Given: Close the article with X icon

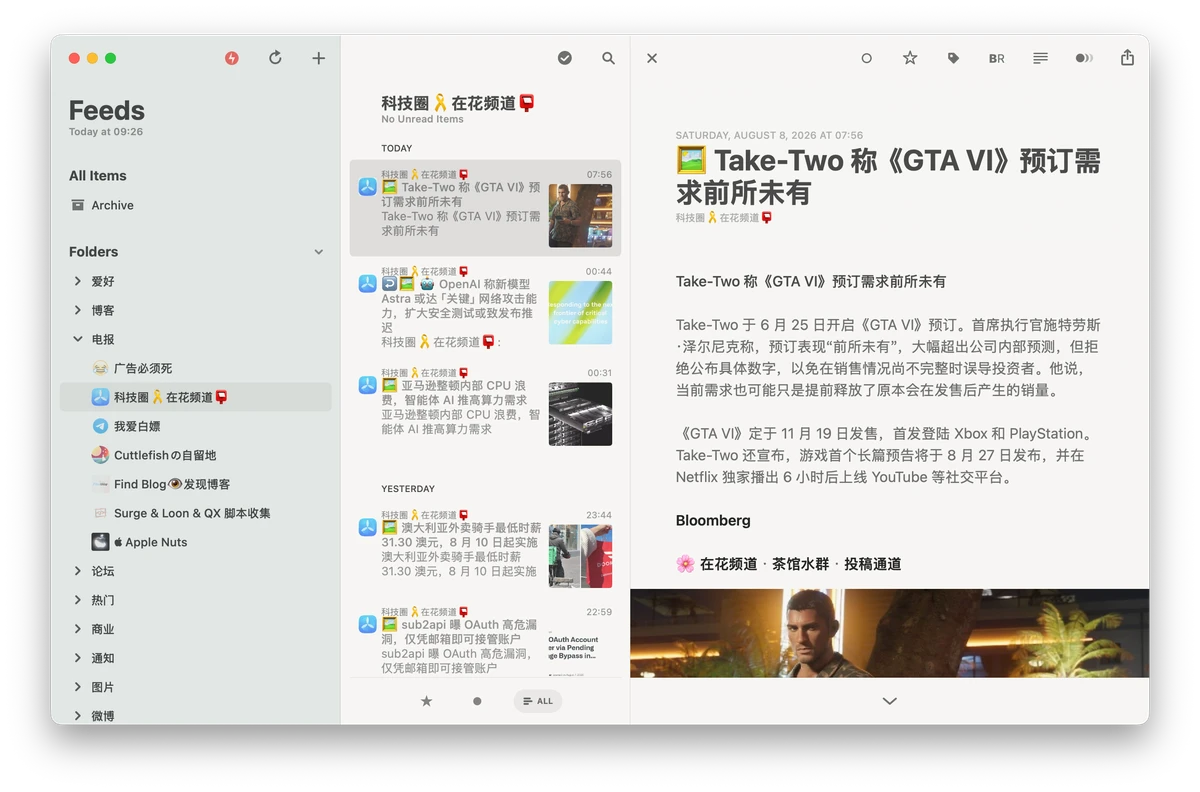Looking at the screenshot, I should click(x=652, y=58).
